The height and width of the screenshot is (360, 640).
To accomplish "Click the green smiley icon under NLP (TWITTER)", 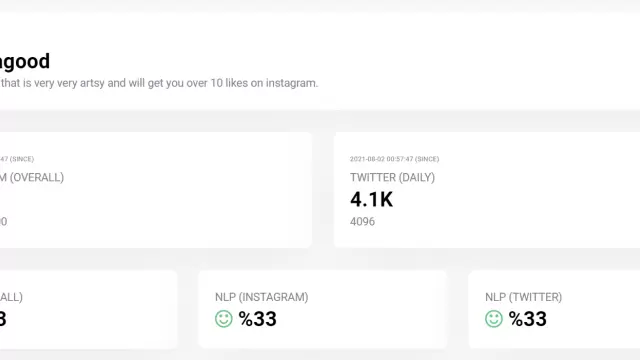I will pyautogui.click(x=494, y=319).
